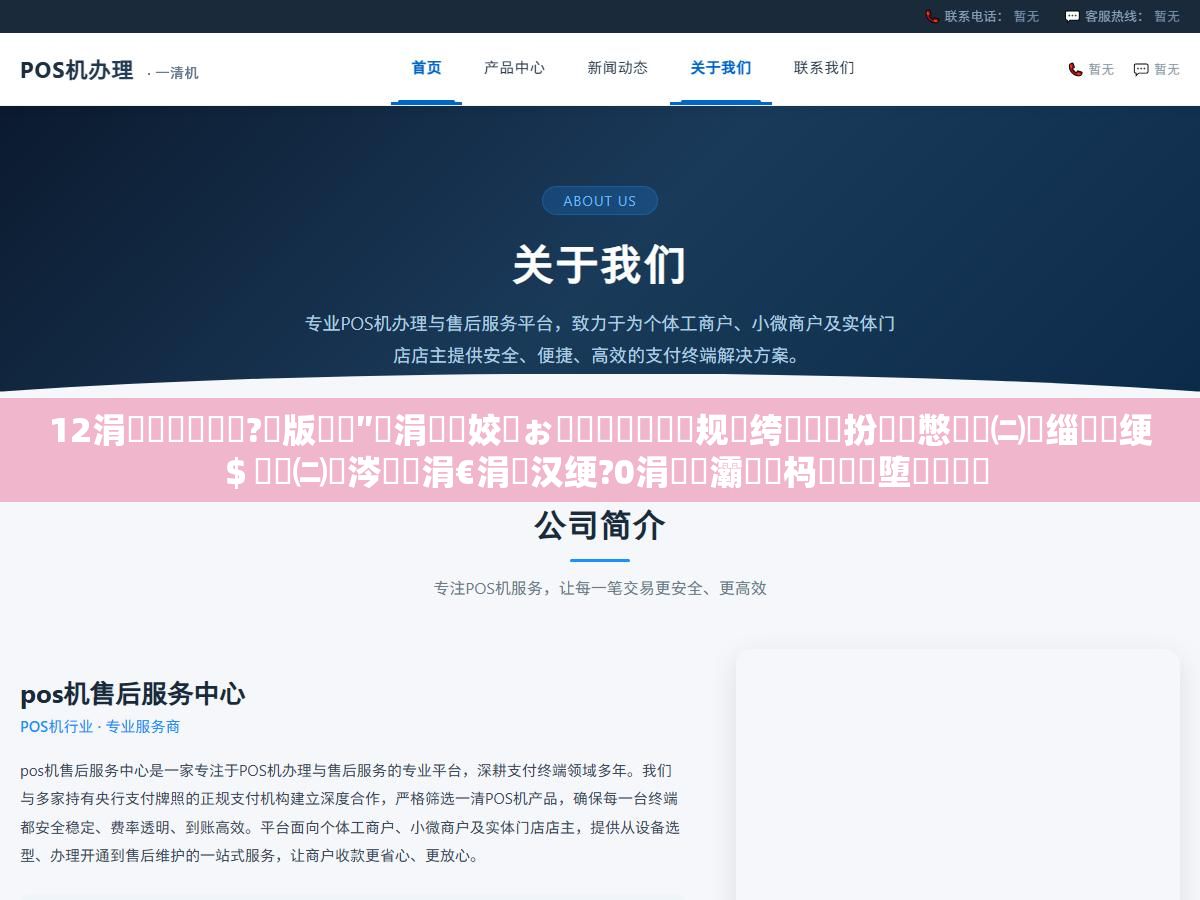Screen dimensions: 1200x900
Task: Open the 首页 navigation tab
Action: (x=426, y=68)
